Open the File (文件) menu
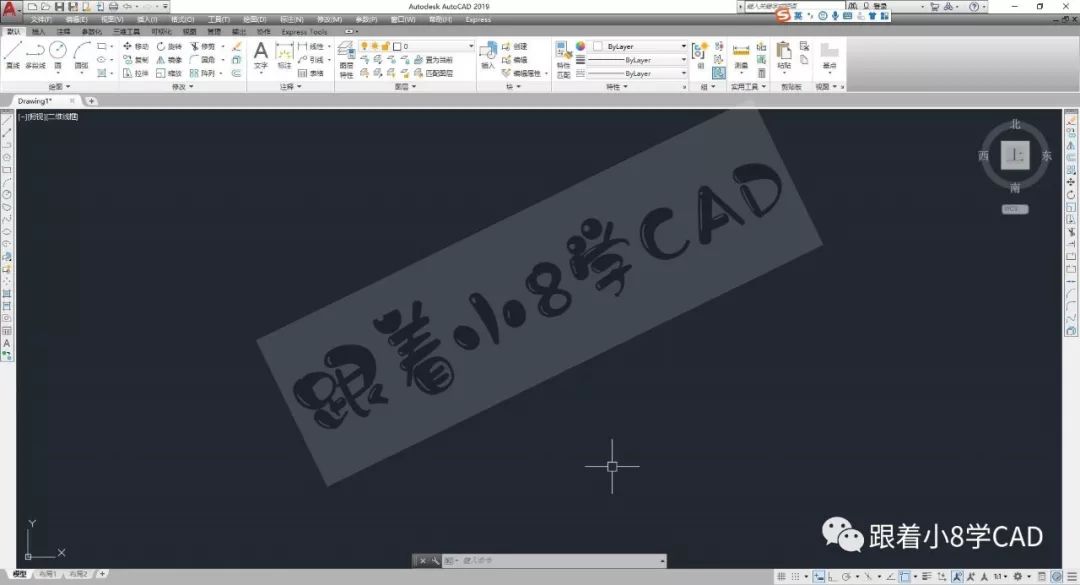1080x585 pixels. pyautogui.click(x=41, y=20)
